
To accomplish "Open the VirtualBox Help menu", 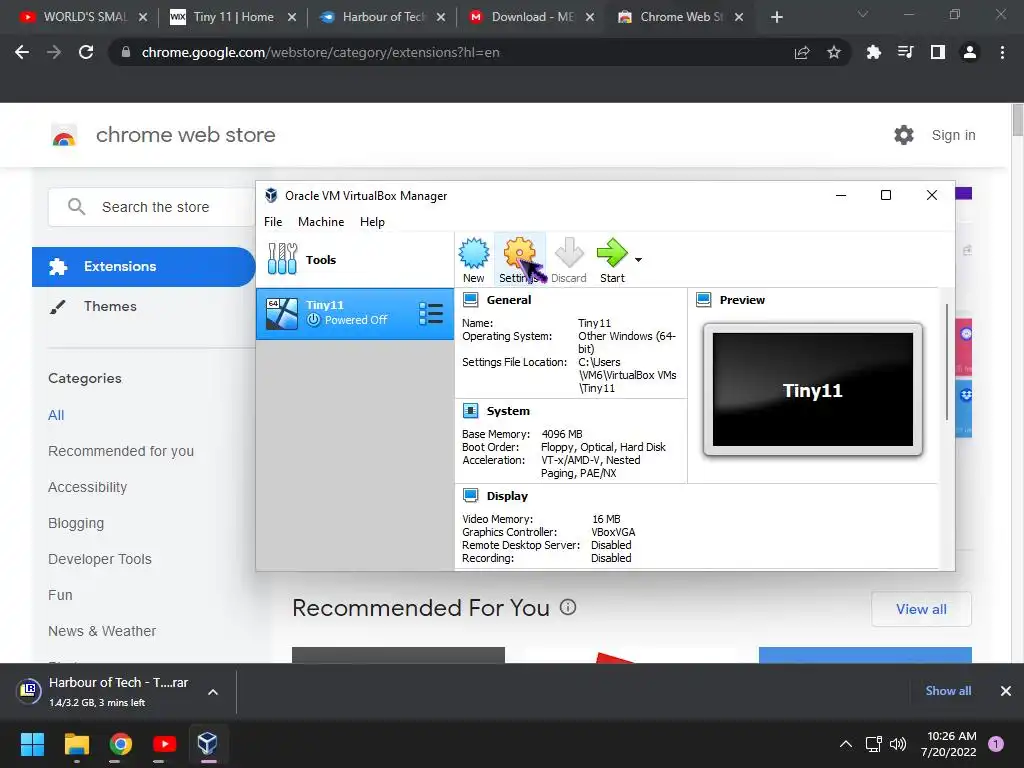I will pyautogui.click(x=372, y=222).
